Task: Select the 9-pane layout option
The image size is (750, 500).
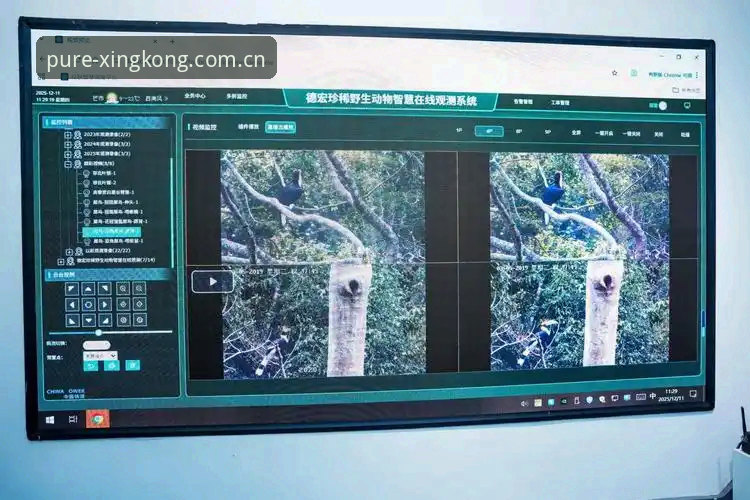Action: click(548, 132)
